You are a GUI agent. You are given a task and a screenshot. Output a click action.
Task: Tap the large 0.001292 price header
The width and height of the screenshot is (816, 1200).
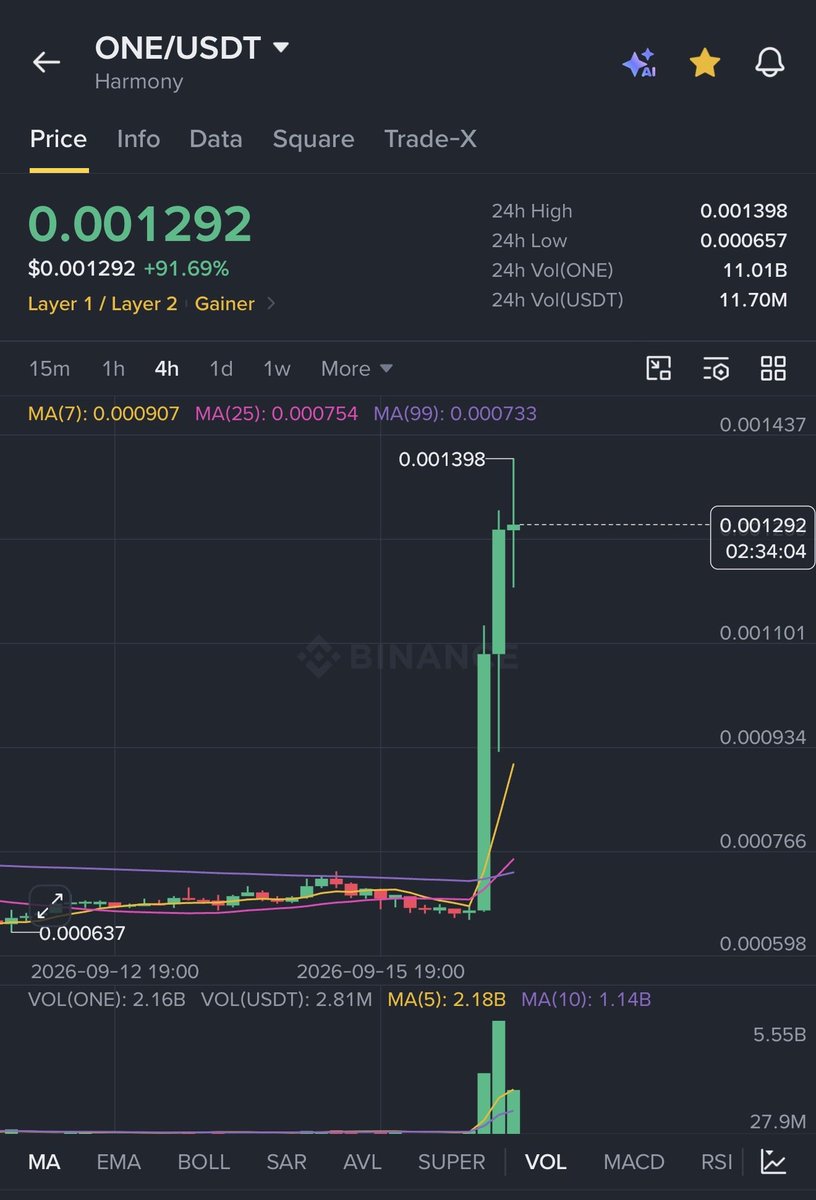(x=140, y=223)
